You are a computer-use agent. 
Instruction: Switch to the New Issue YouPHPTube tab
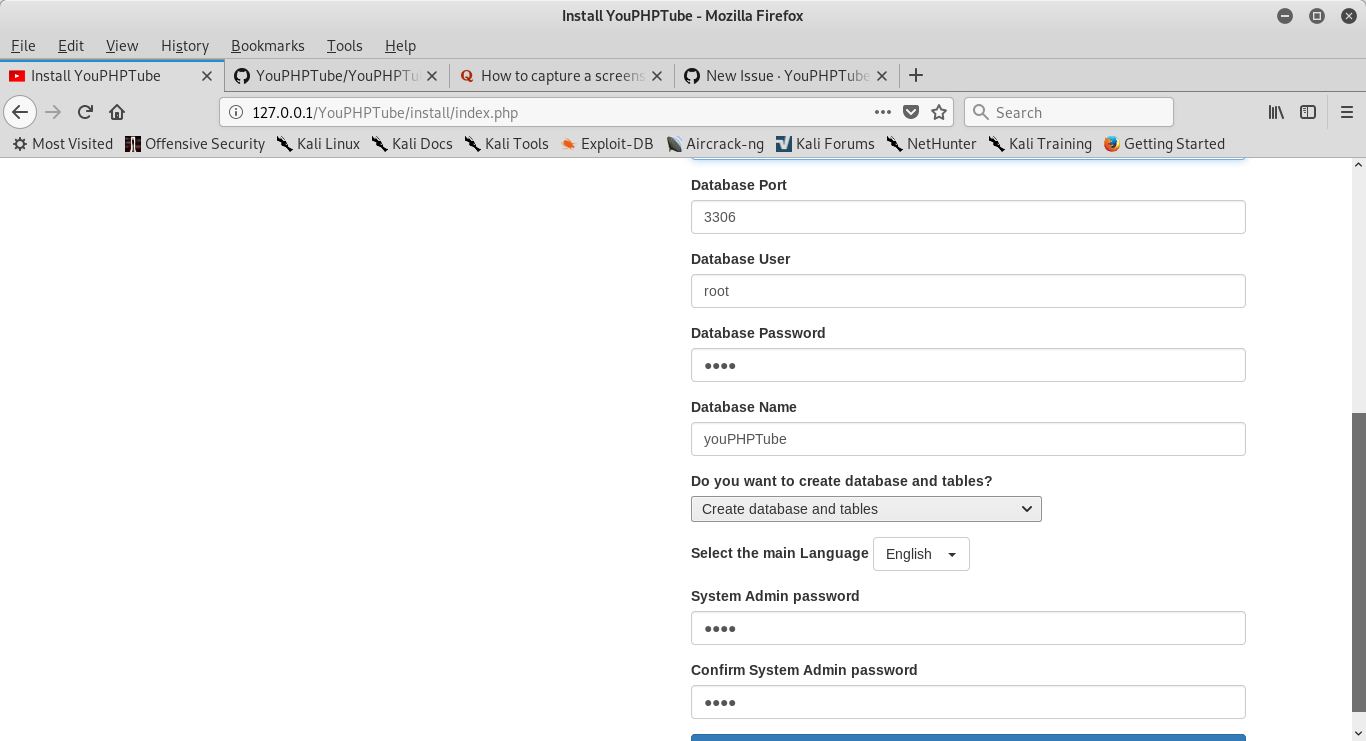786,75
